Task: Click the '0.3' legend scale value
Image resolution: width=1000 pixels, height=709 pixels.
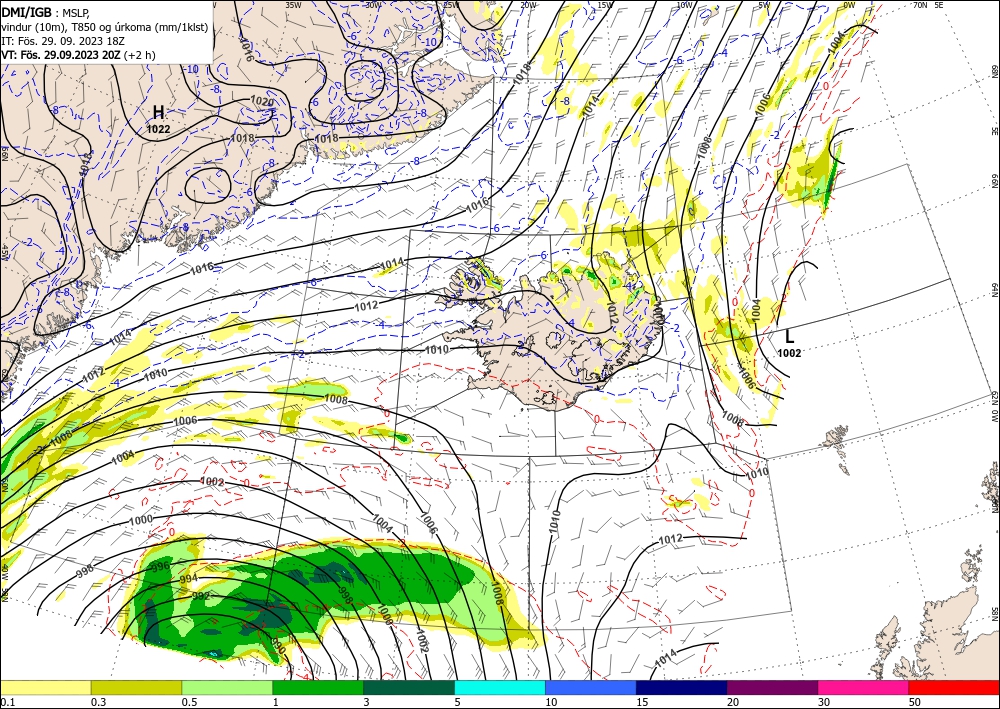Action: (x=98, y=702)
